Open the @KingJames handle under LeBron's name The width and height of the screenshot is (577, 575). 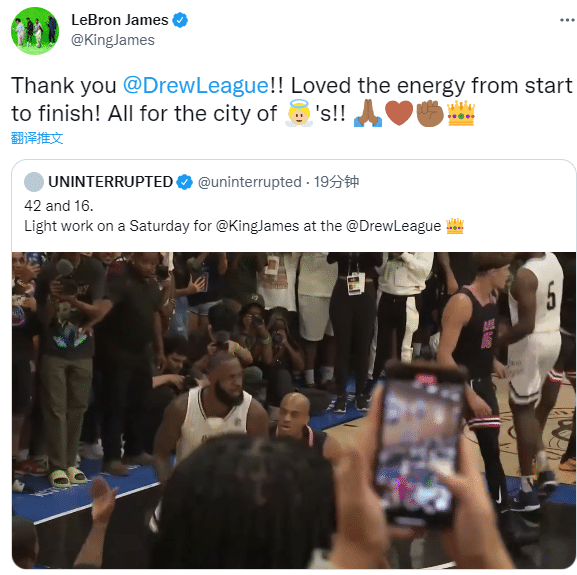[x=113, y=40]
